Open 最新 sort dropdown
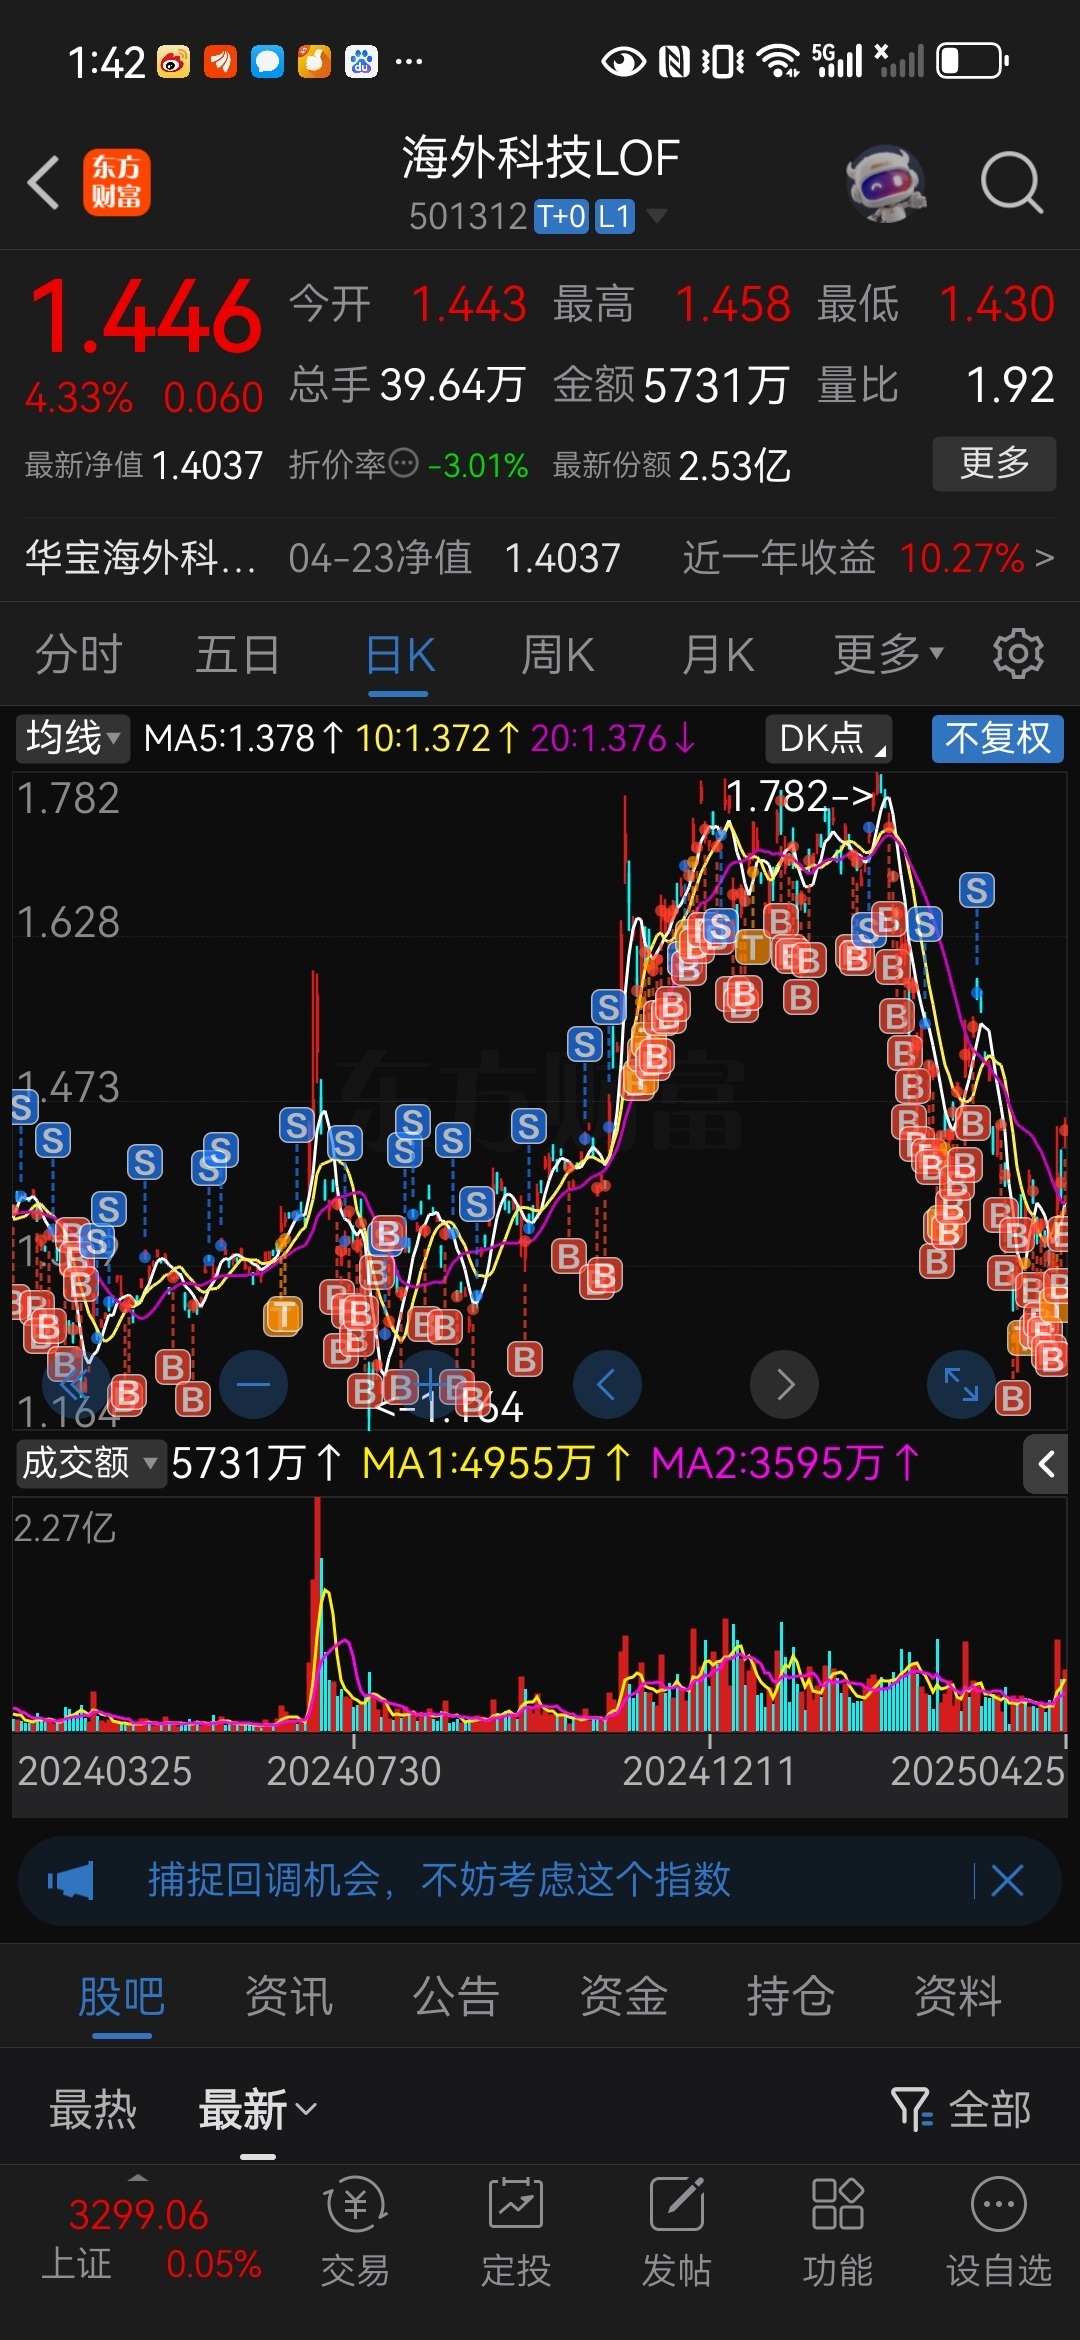This screenshot has height=2340, width=1080. pos(258,2109)
